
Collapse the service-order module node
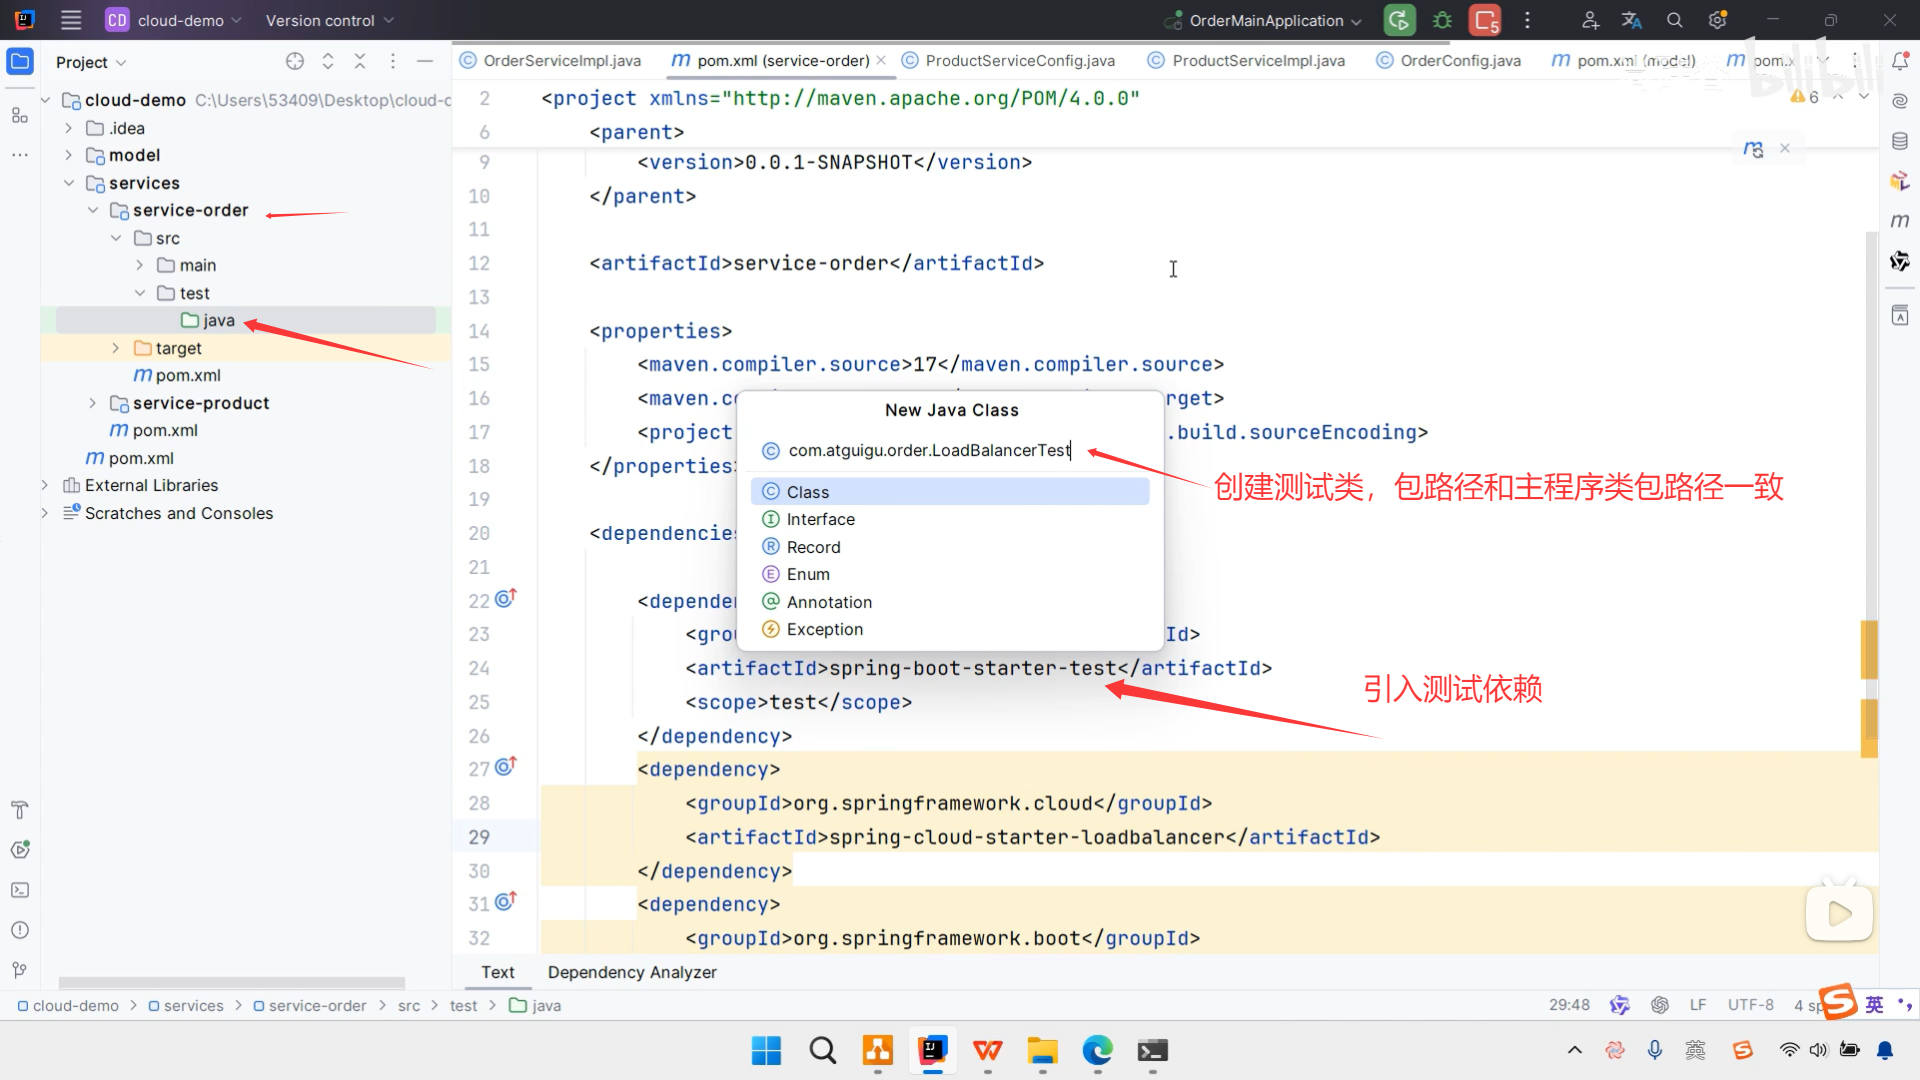click(x=93, y=211)
